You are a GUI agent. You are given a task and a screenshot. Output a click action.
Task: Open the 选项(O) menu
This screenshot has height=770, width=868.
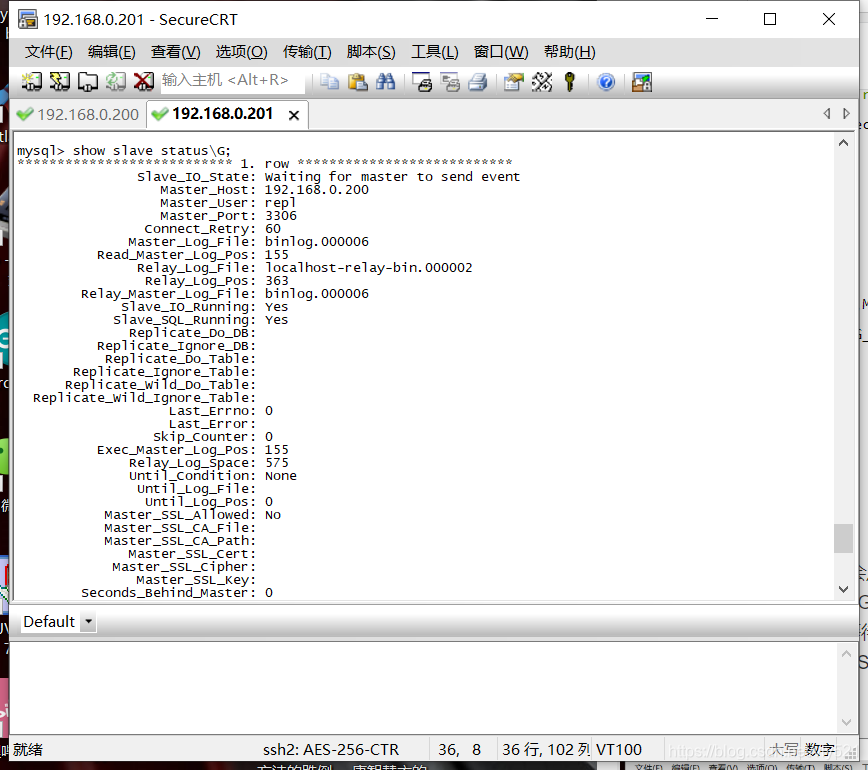241,52
